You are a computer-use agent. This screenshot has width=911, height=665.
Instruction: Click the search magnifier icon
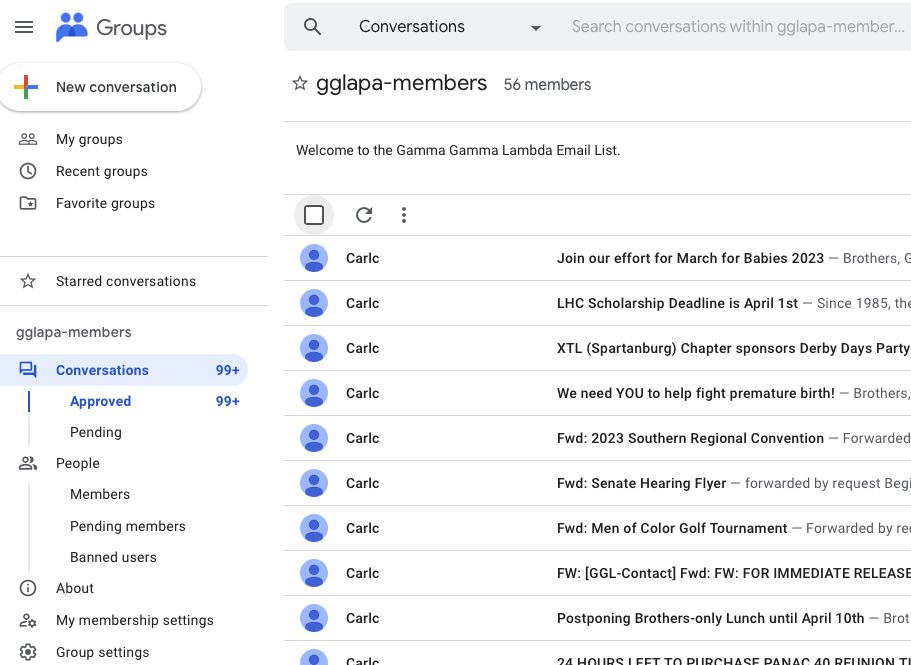(313, 27)
